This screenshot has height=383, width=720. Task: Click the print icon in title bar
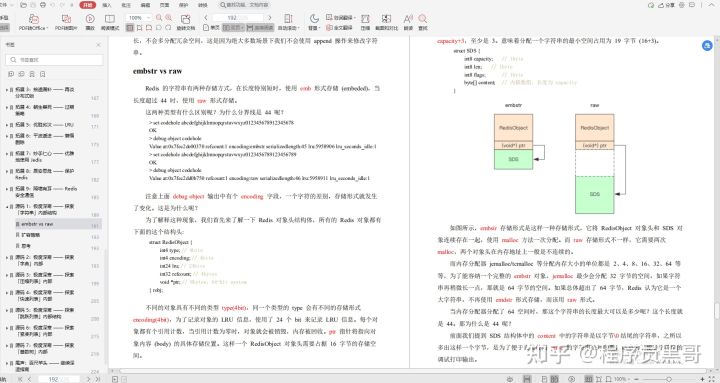(x=43, y=5)
